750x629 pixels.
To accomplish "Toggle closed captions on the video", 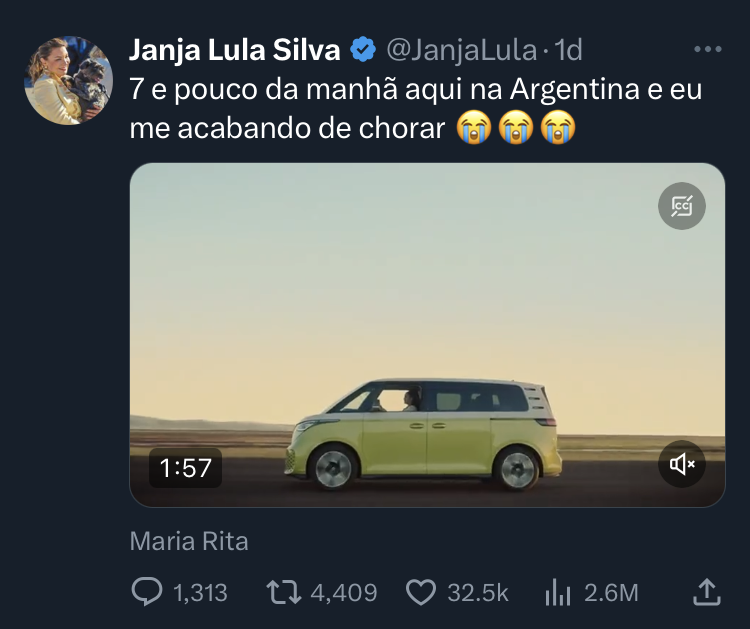I will [x=682, y=207].
